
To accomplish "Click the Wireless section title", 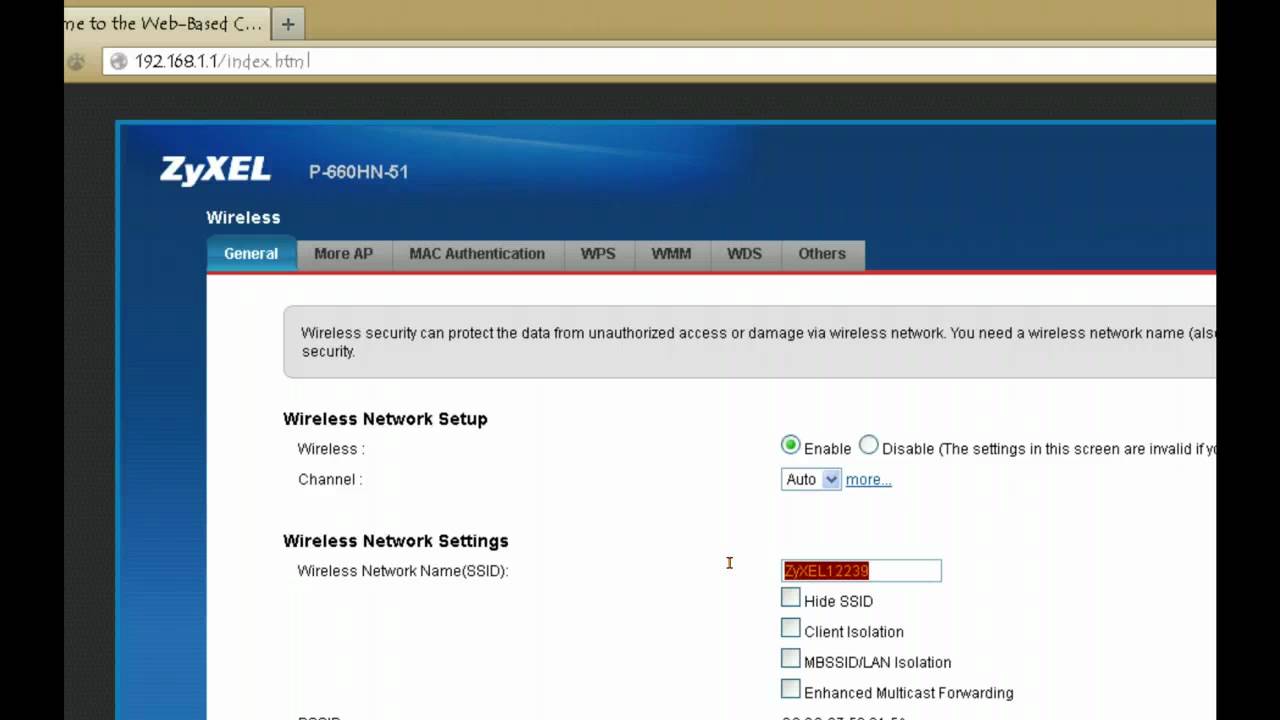I will 243,217.
